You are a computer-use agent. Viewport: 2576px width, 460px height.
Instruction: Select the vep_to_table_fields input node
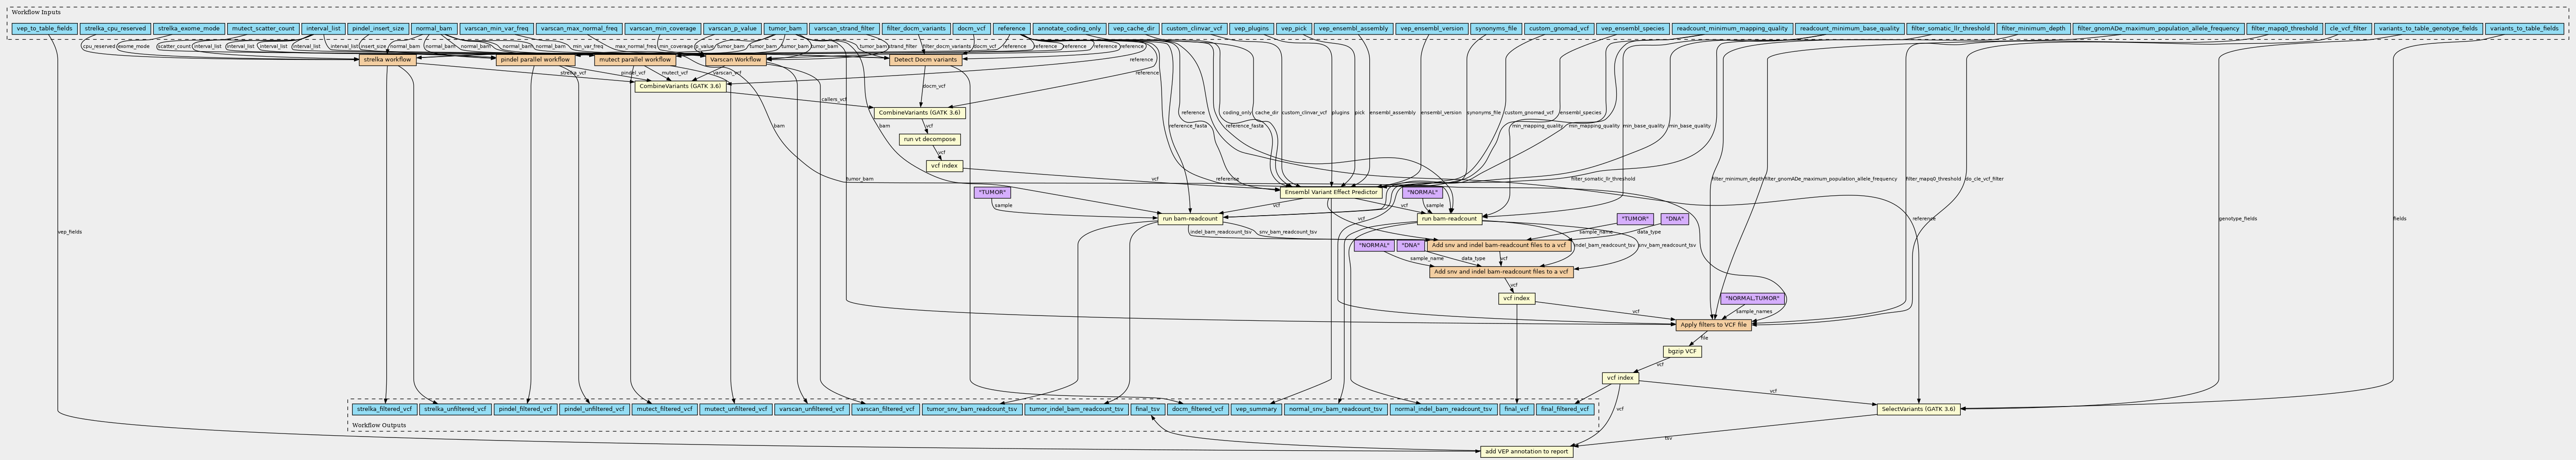click(x=44, y=29)
